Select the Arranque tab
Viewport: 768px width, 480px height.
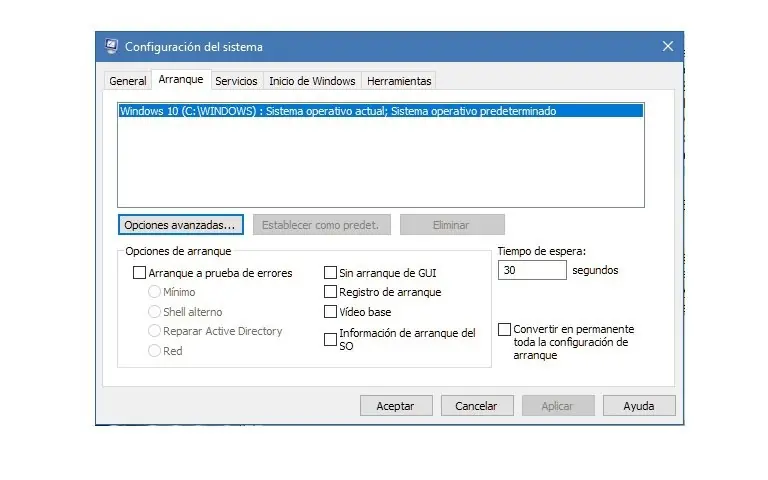181,79
